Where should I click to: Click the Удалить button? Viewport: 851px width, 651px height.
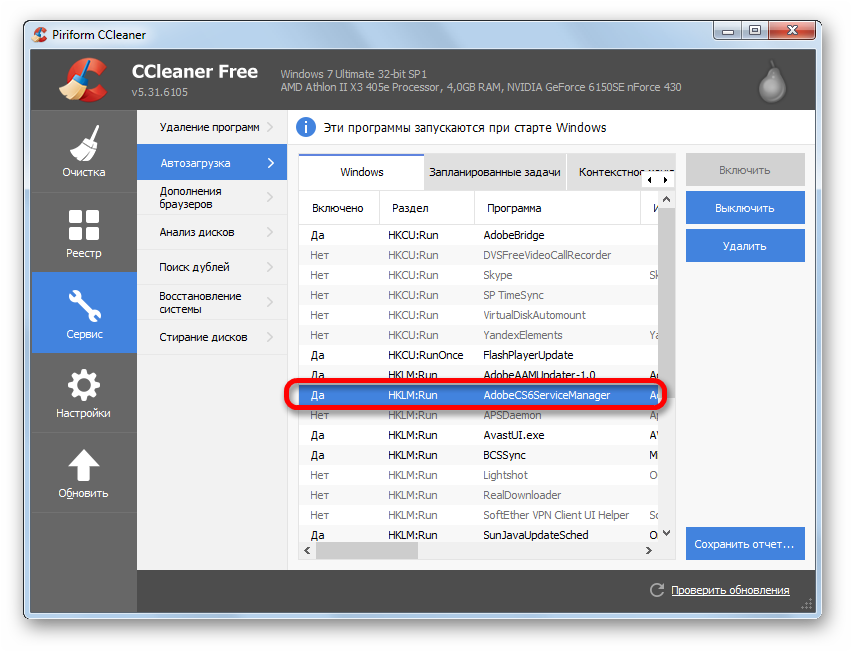(744, 246)
